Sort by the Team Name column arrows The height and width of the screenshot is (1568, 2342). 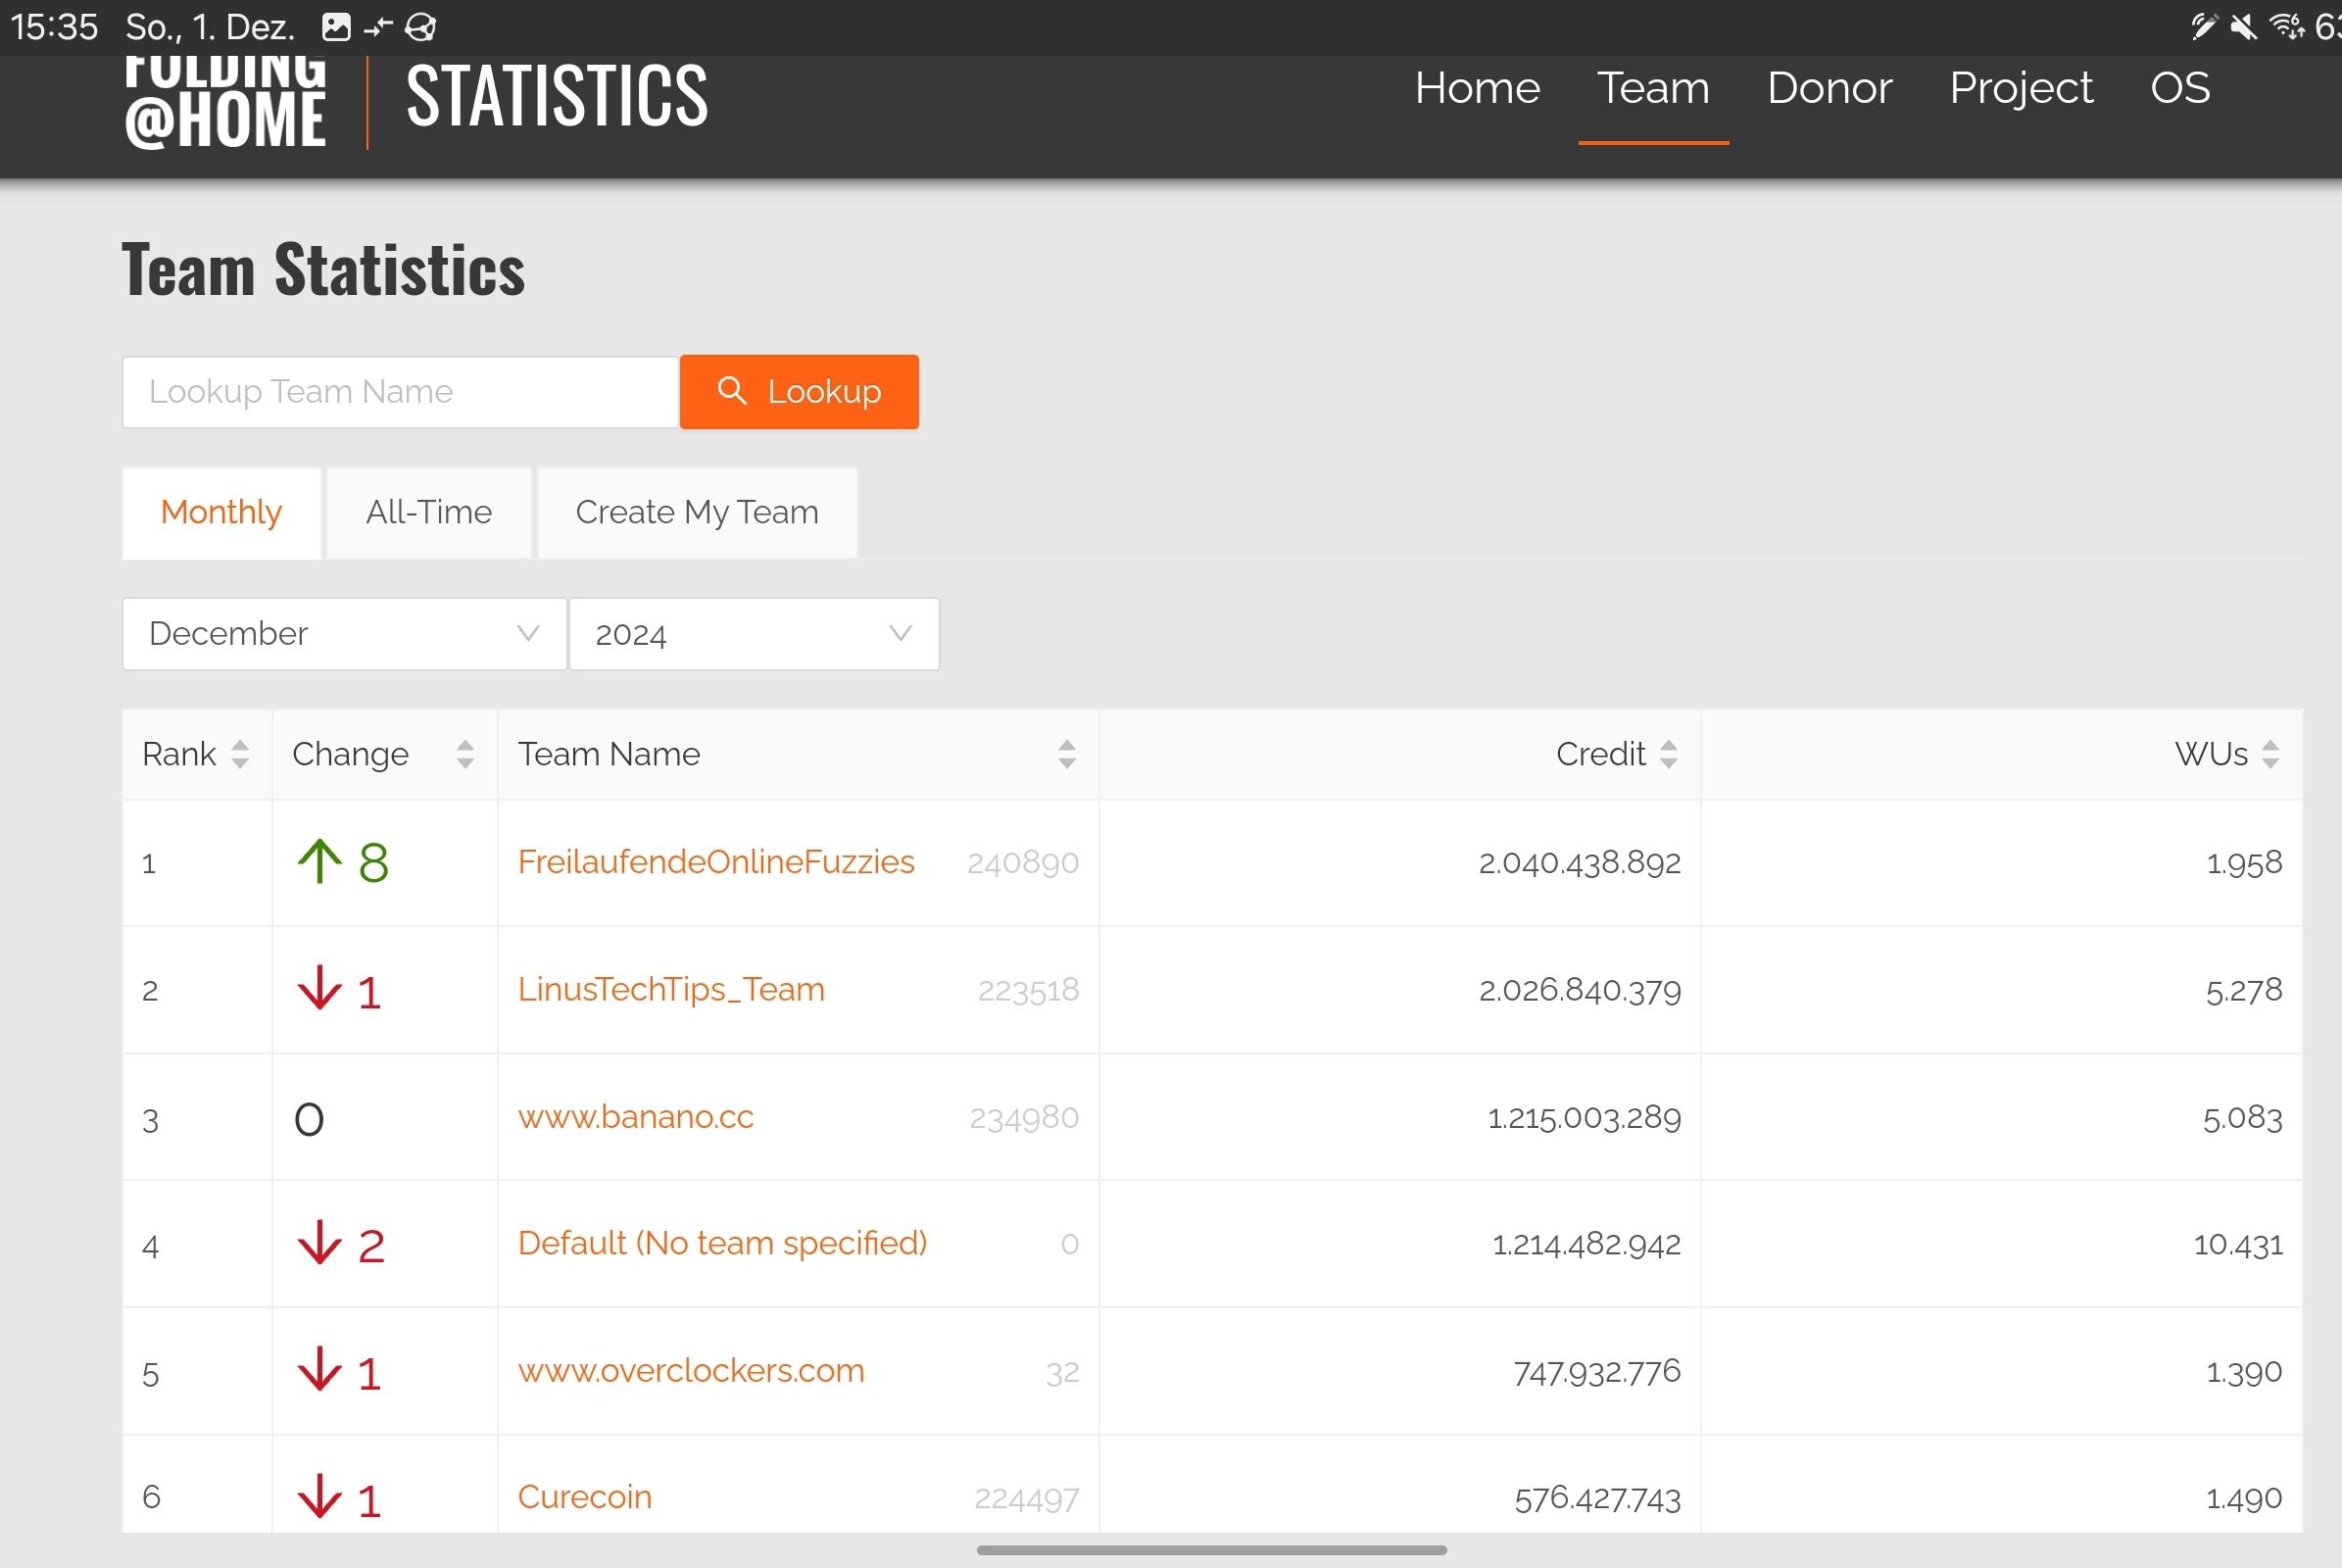pos(1067,754)
